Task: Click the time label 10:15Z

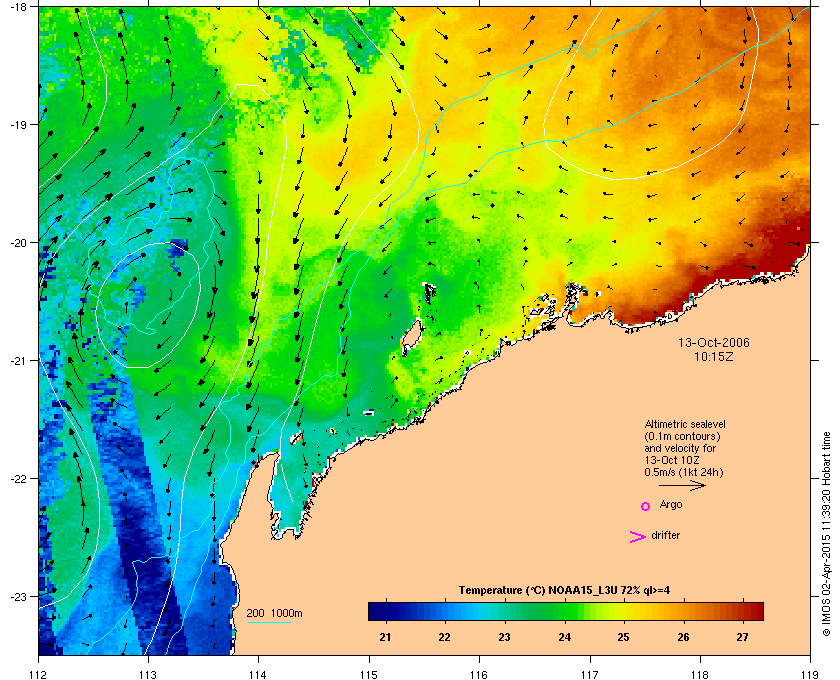Action: [714, 356]
